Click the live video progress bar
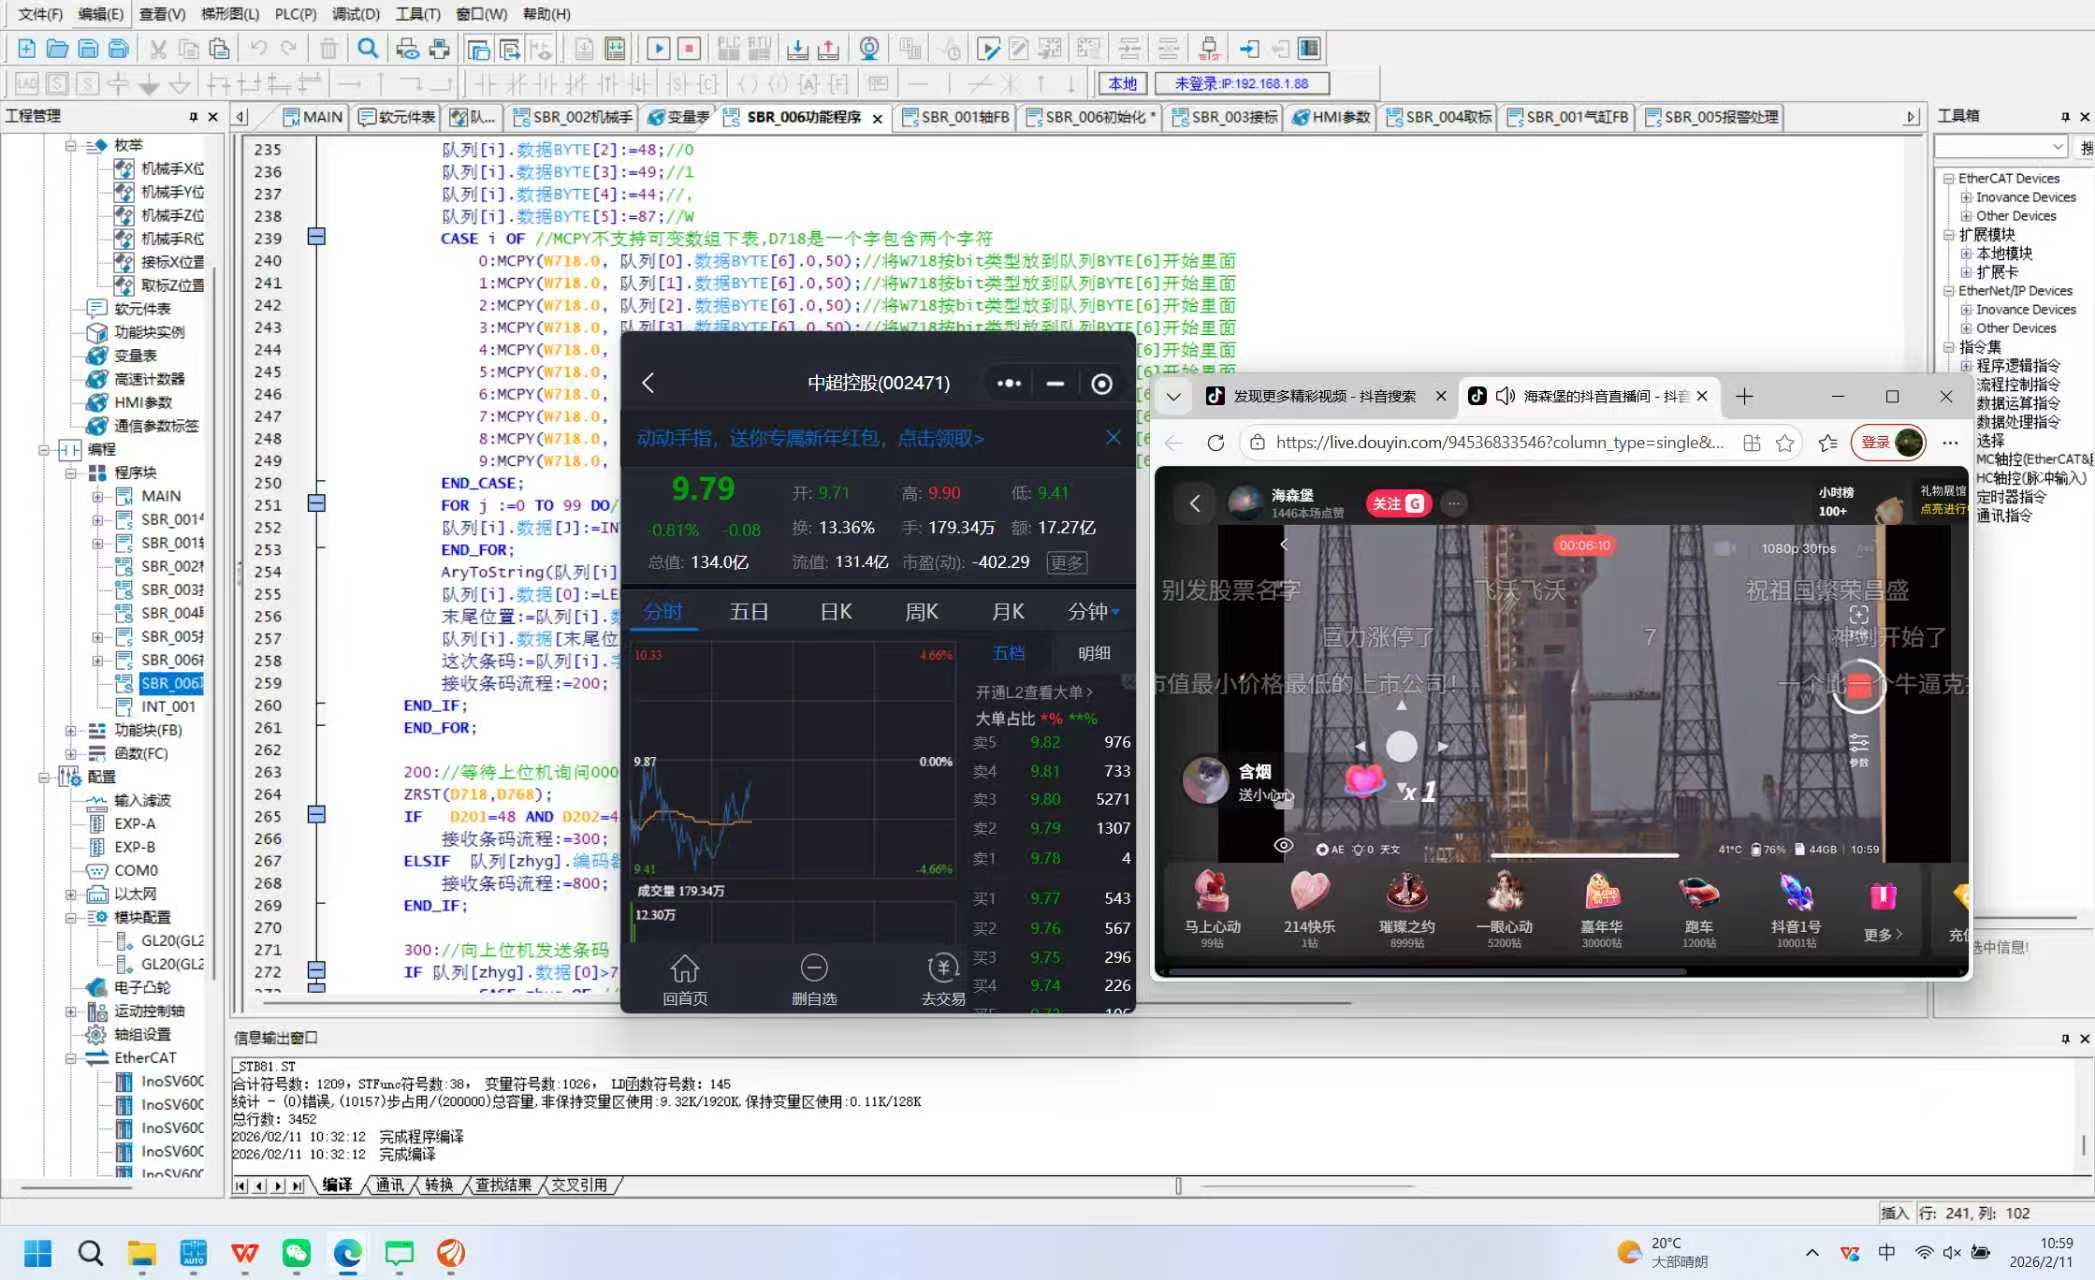The height and width of the screenshot is (1280, 2095). [1583, 855]
